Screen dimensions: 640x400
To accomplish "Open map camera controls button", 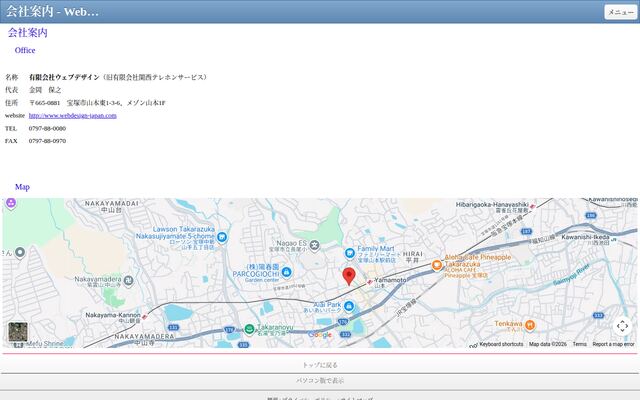I will (622, 326).
